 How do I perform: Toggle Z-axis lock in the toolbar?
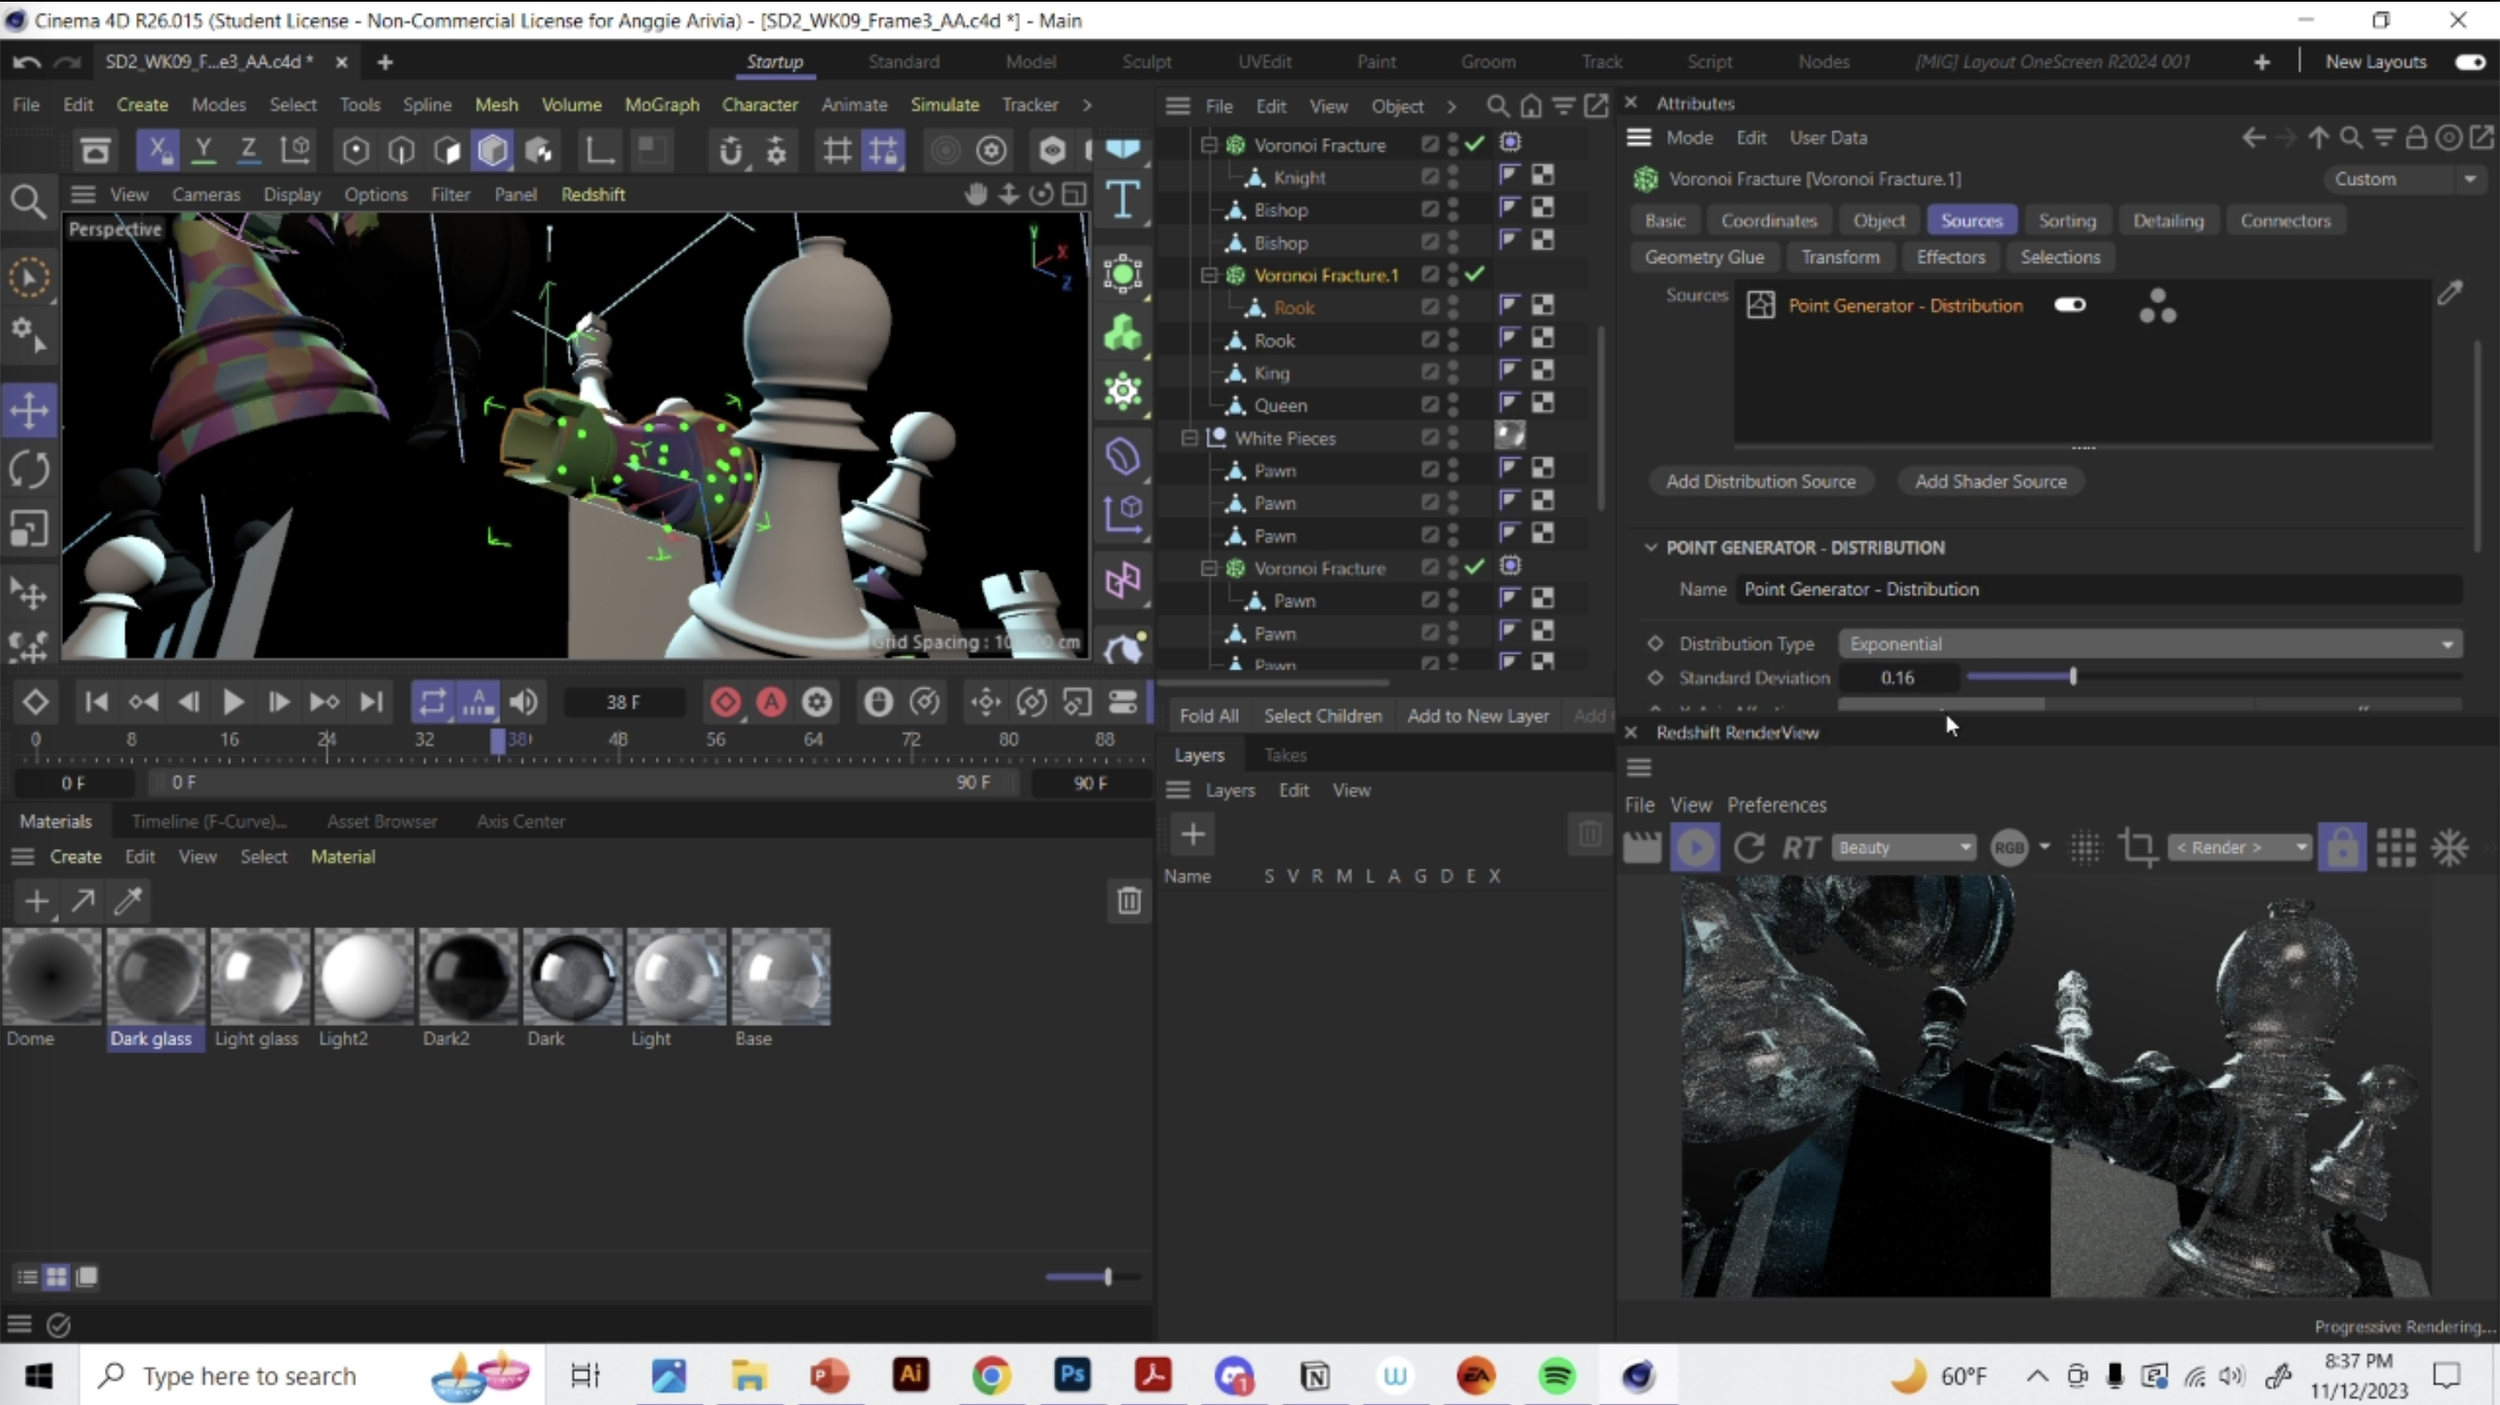coord(248,150)
